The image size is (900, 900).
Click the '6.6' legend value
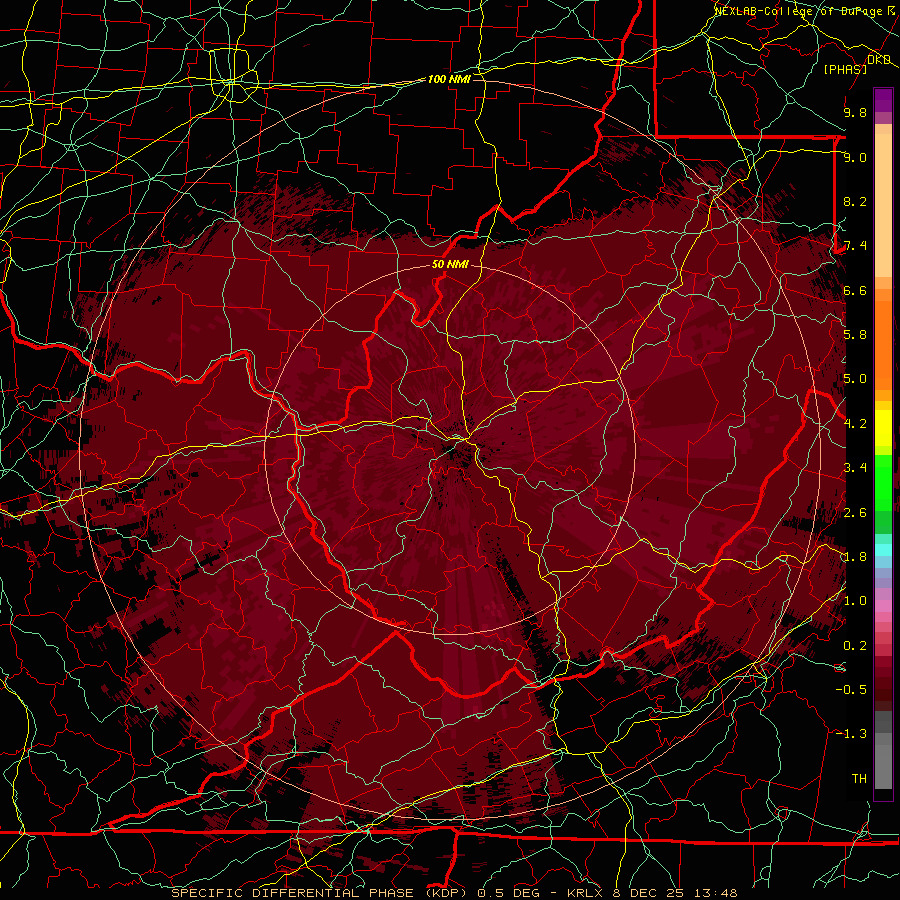pyautogui.click(x=855, y=290)
